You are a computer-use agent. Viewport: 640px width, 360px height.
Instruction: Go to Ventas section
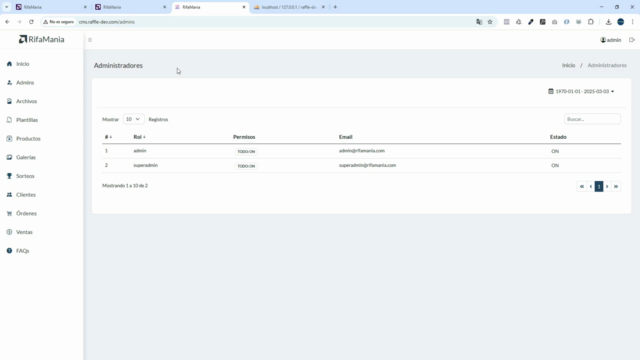(24, 232)
